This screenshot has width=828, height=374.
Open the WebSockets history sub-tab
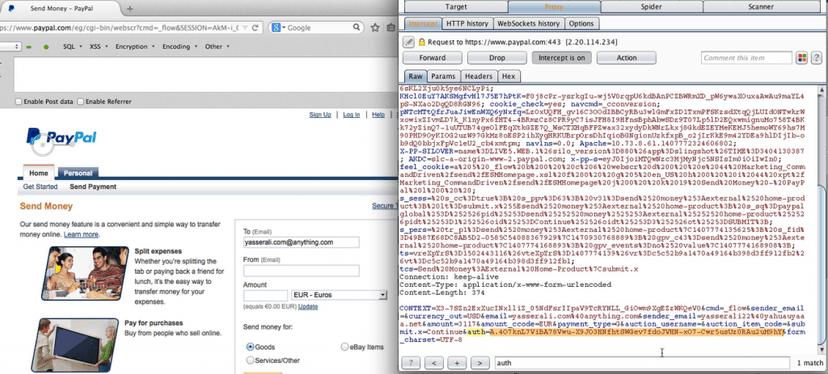529,23
